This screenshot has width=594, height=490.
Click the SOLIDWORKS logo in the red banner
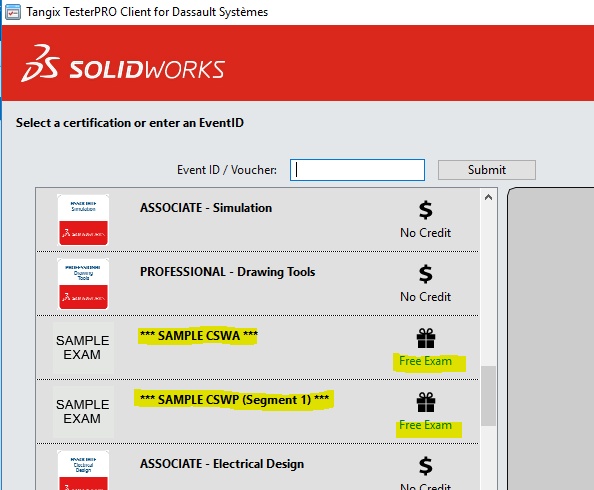(123, 63)
